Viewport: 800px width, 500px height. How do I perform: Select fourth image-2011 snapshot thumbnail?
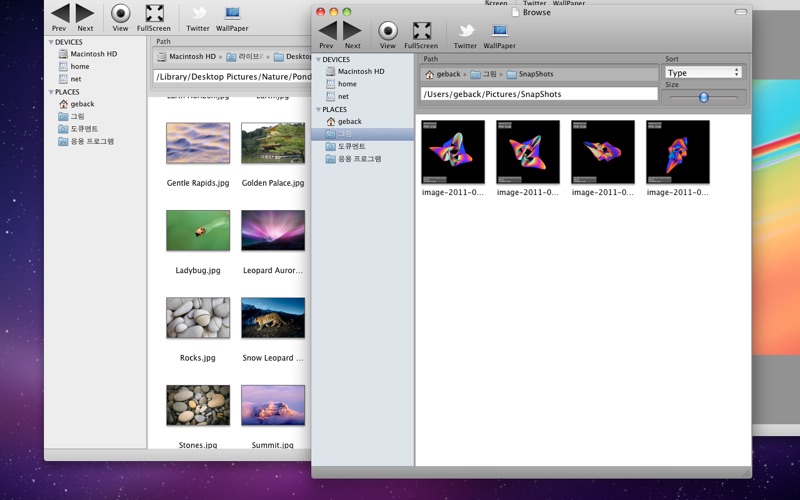[678, 152]
